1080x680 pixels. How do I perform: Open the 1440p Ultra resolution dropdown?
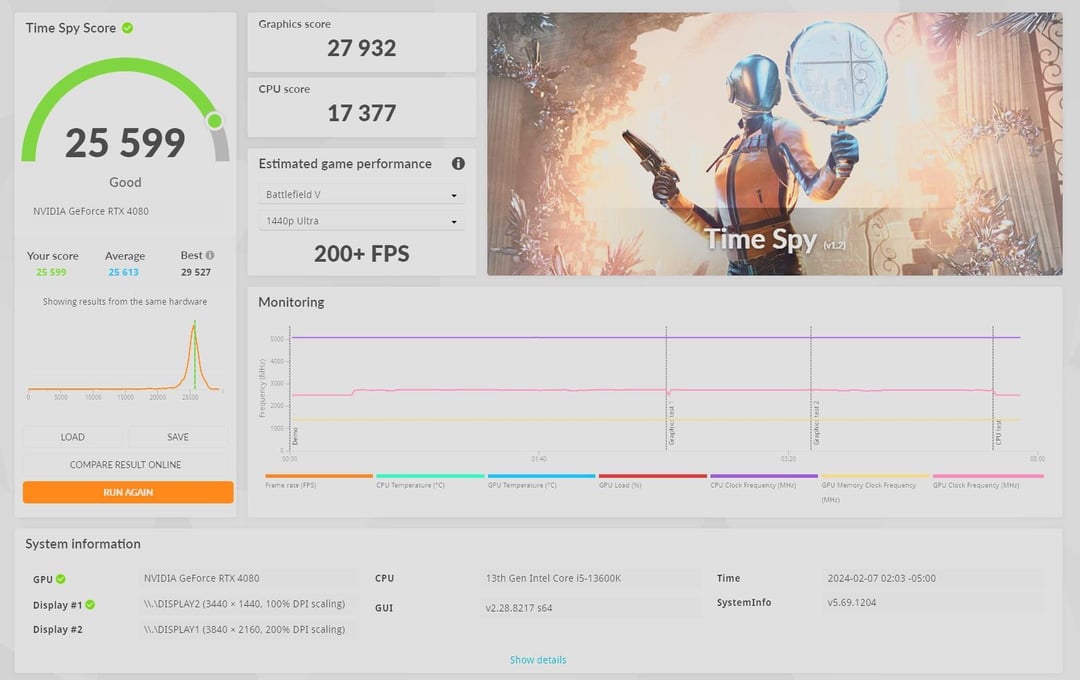pyautogui.click(x=362, y=220)
